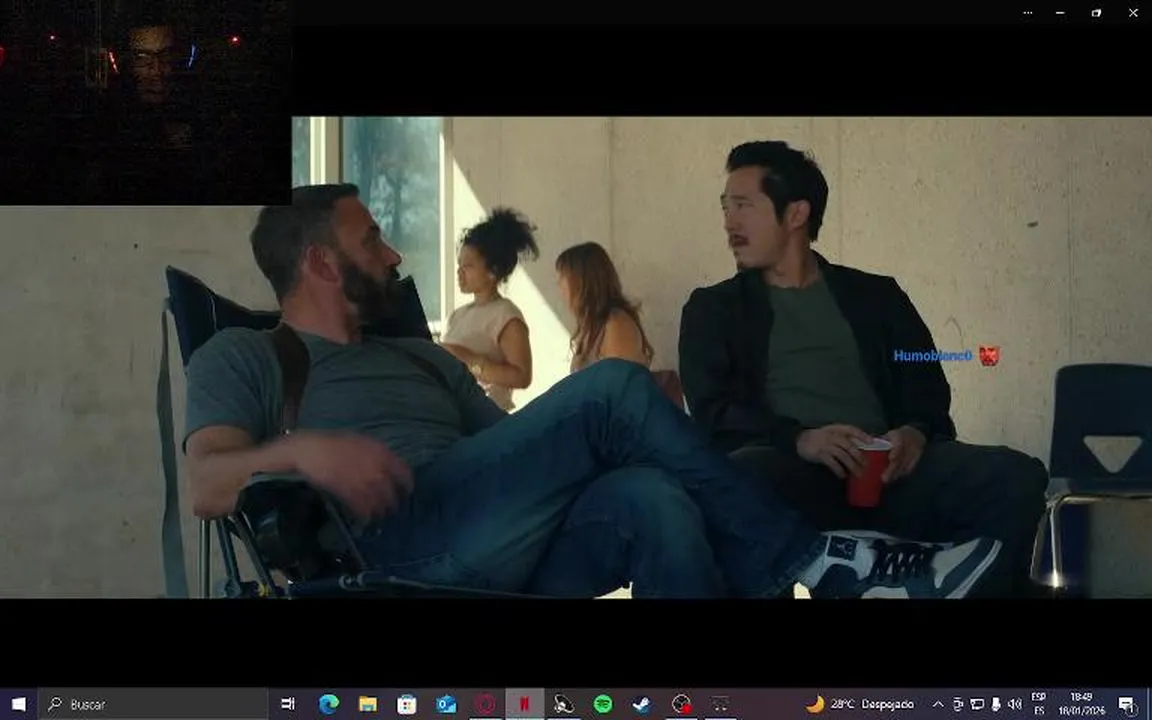Open Steam from the taskbar

click(642, 704)
